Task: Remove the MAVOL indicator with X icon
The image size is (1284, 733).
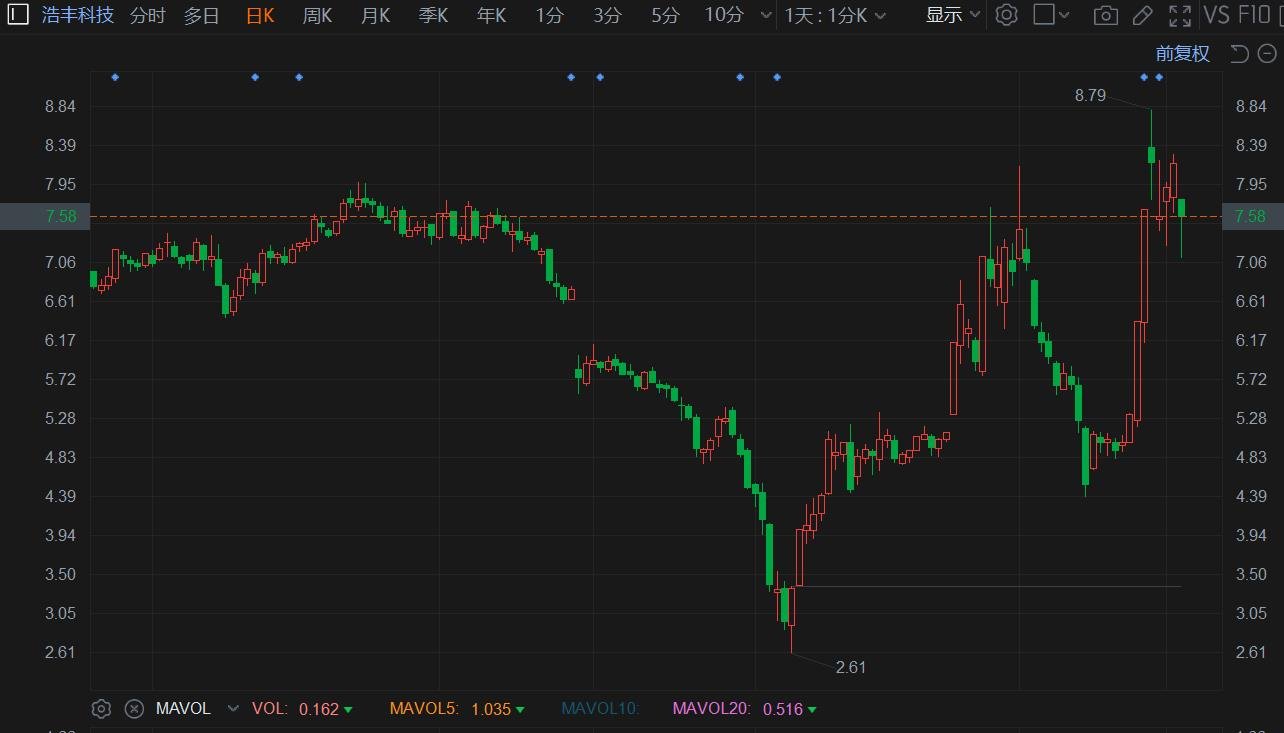Action: (x=134, y=709)
